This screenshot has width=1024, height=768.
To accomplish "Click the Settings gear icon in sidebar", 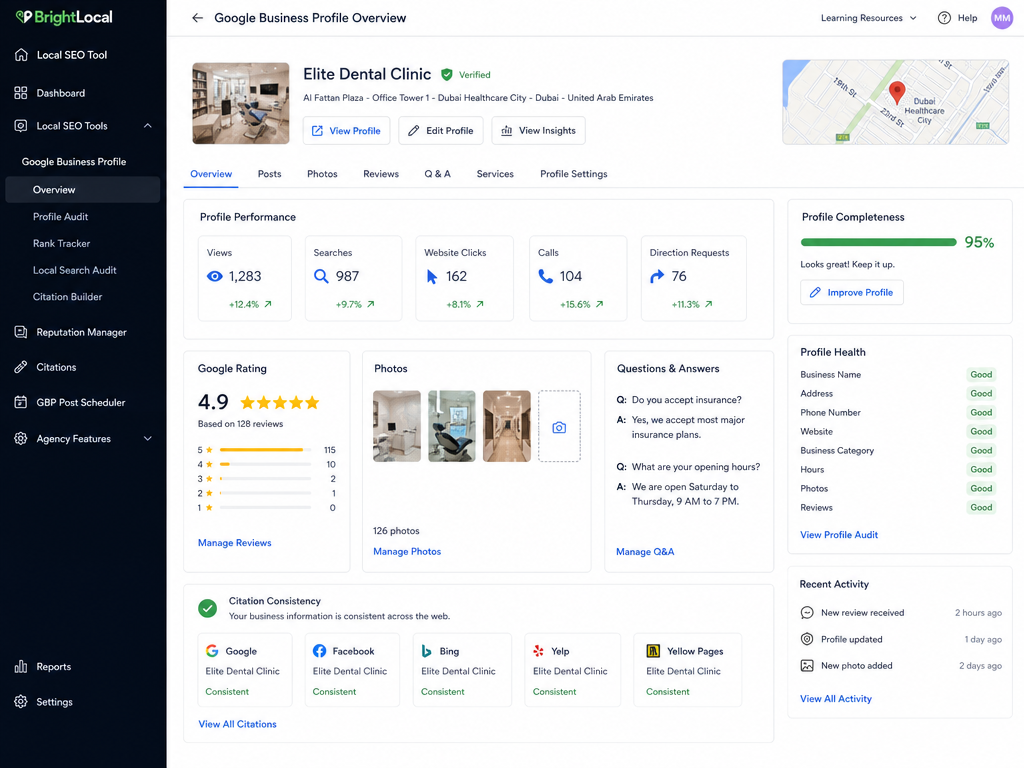I will pyautogui.click(x=21, y=701).
